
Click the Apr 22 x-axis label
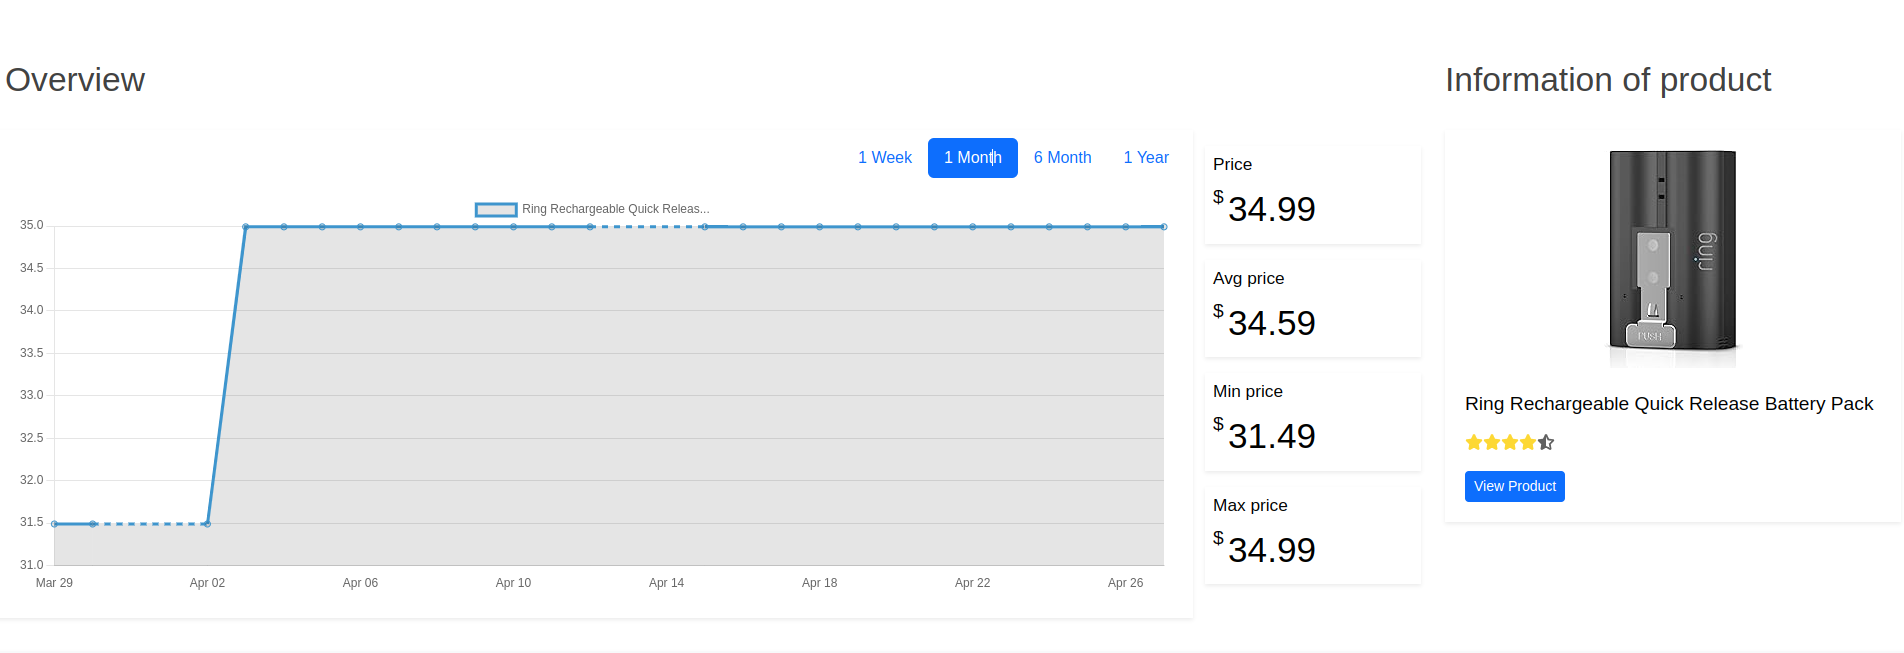(972, 583)
